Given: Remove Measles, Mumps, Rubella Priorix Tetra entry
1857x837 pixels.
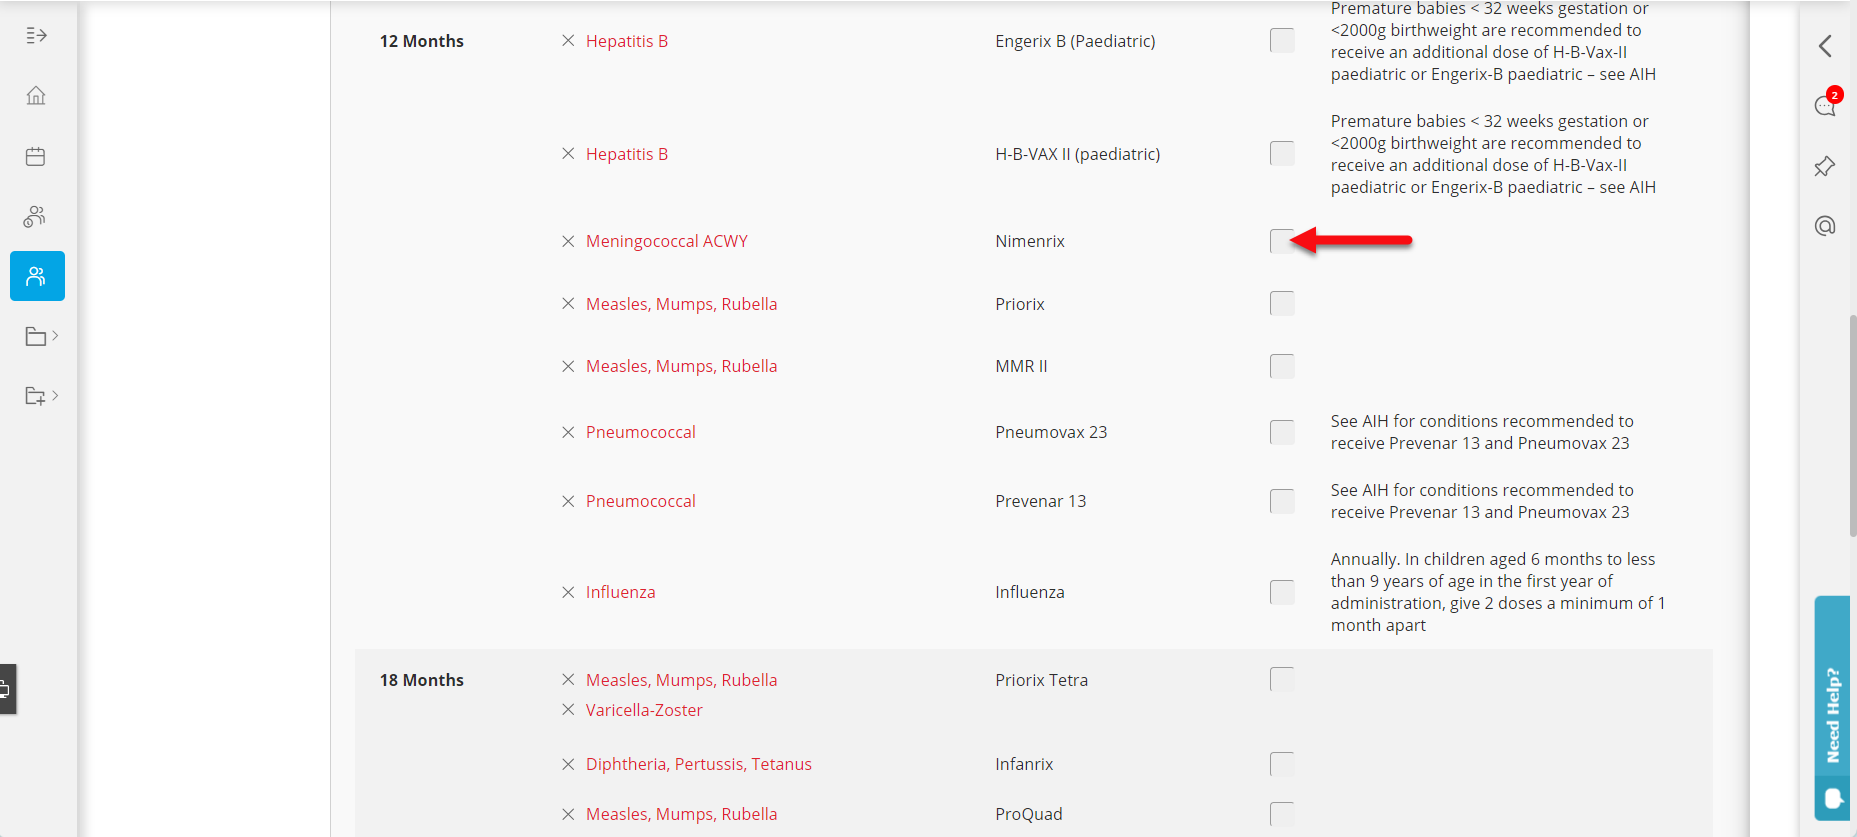Looking at the screenshot, I should pyautogui.click(x=568, y=680).
